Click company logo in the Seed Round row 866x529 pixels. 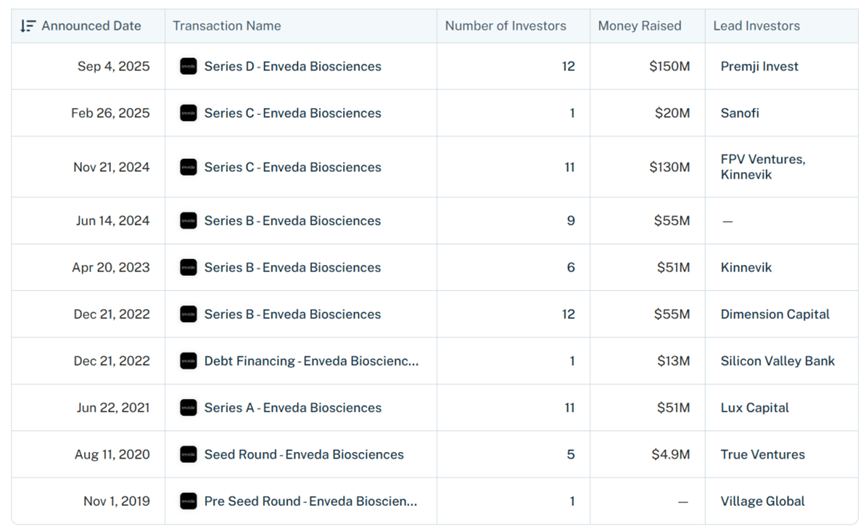coord(188,454)
